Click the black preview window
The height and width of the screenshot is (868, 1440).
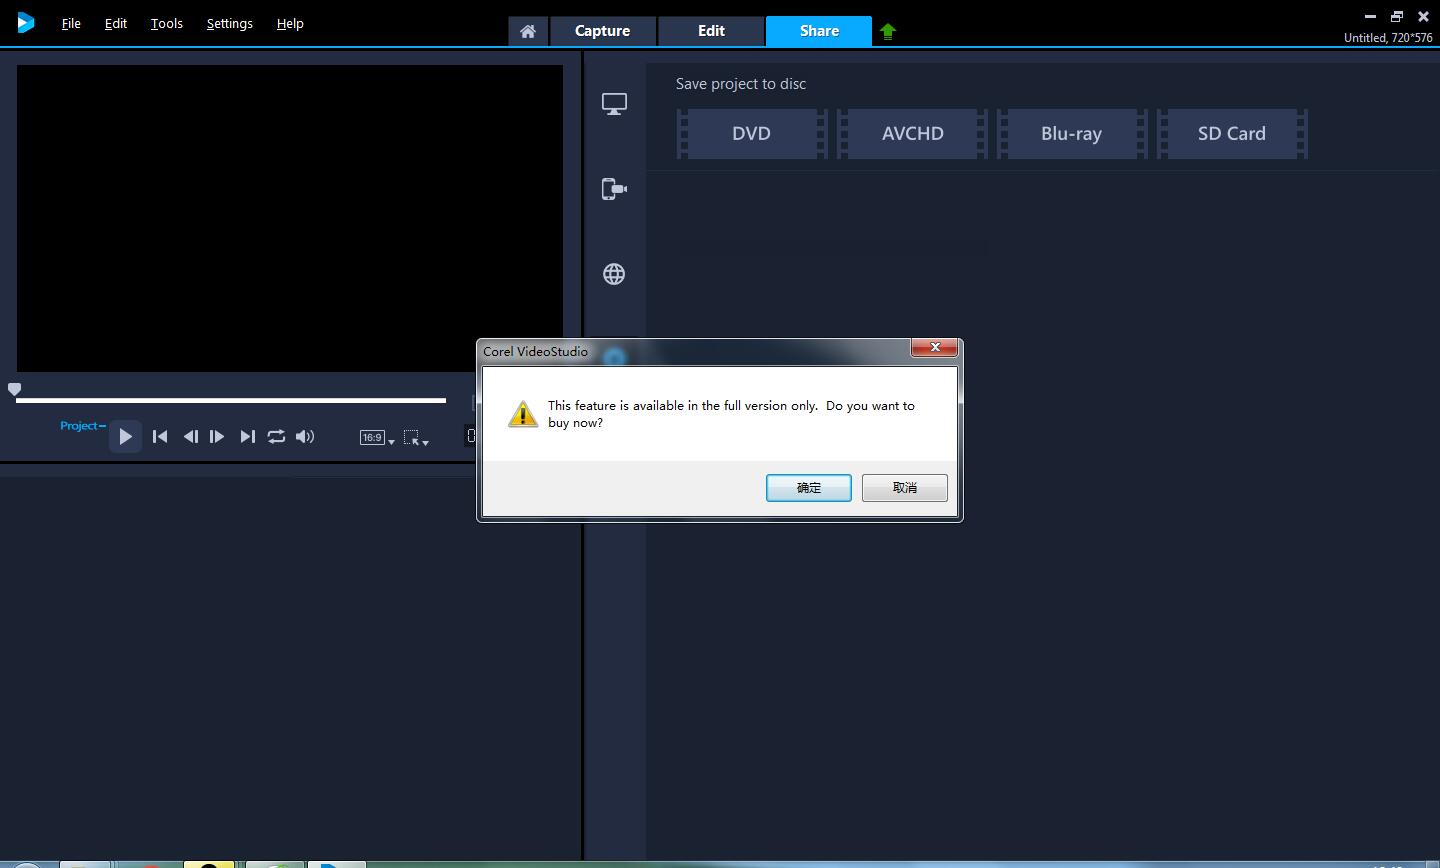pyautogui.click(x=290, y=218)
